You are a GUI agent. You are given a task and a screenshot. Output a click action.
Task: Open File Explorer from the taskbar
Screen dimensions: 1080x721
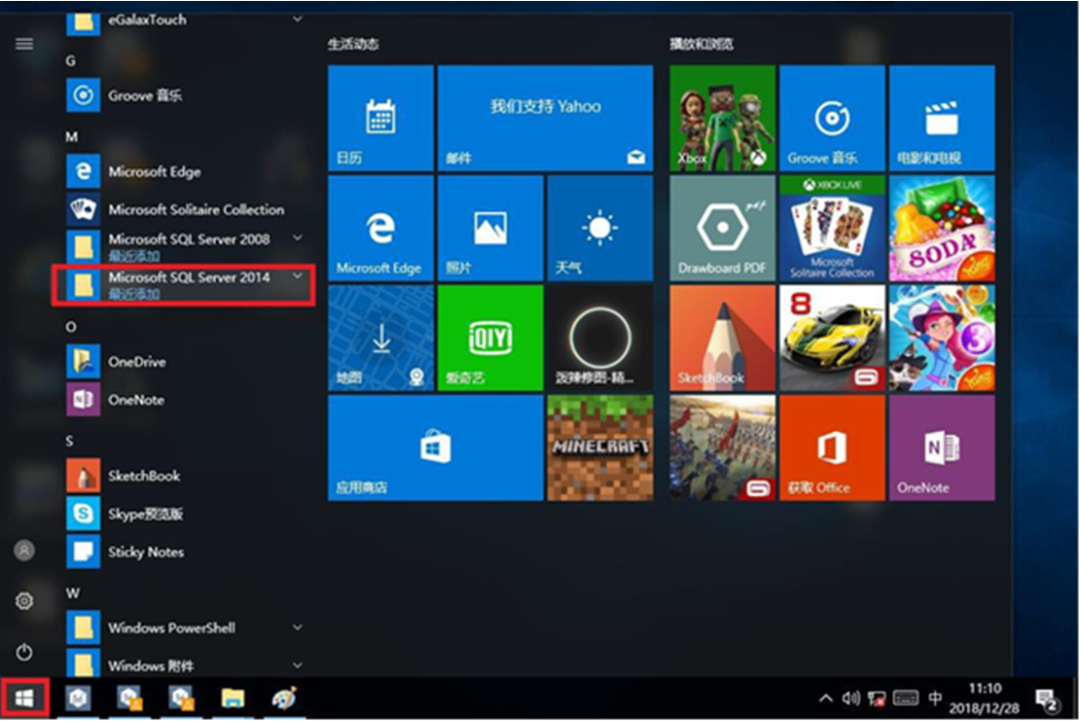(233, 698)
